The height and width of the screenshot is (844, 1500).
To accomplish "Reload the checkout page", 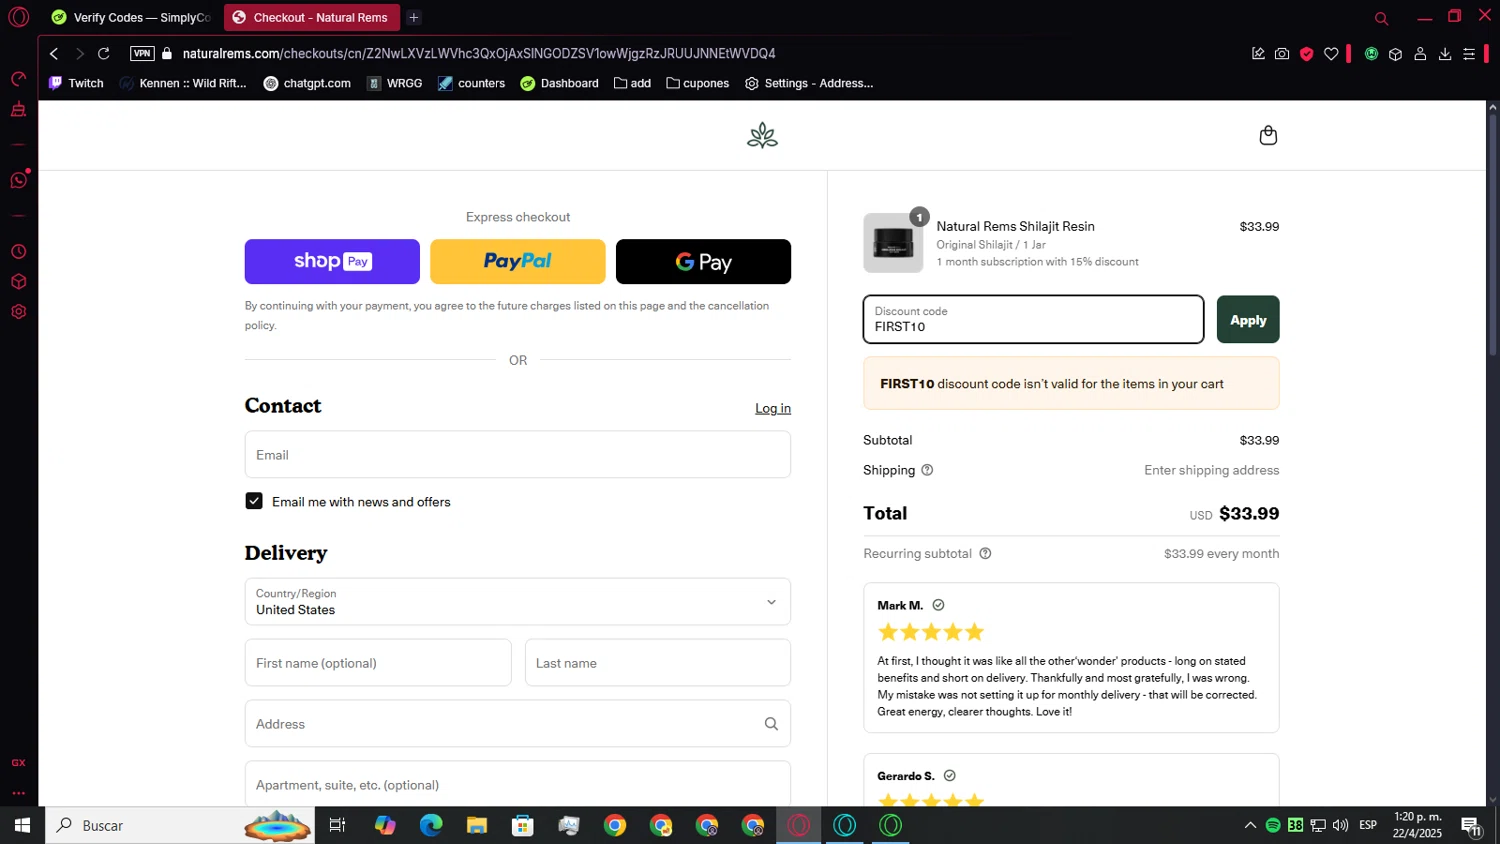I will click(x=103, y=54).
